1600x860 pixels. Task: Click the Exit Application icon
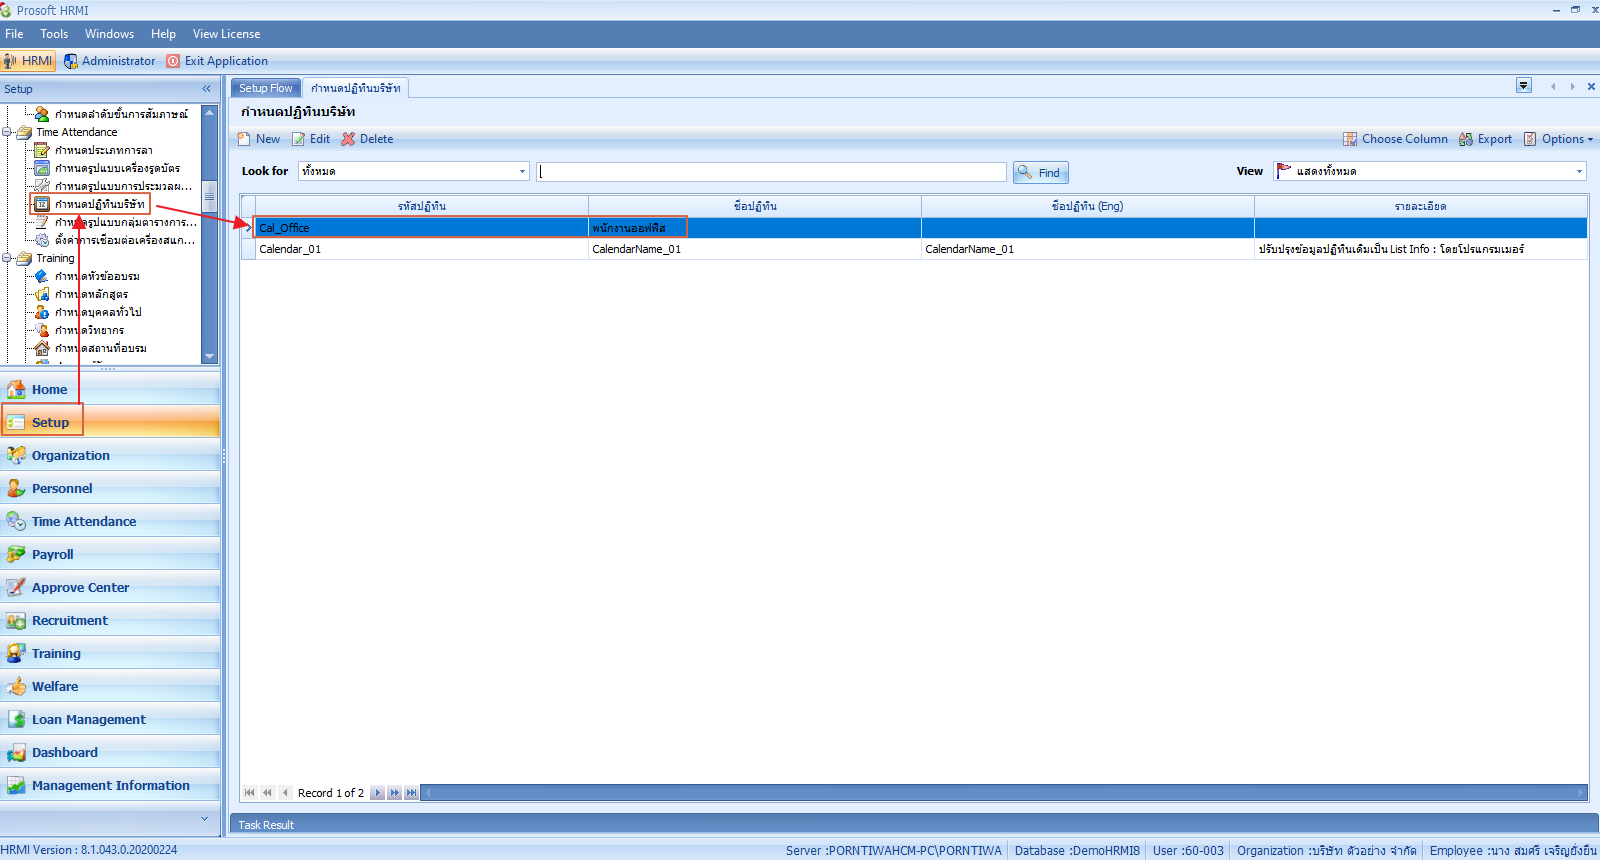(x=174, y=61)
